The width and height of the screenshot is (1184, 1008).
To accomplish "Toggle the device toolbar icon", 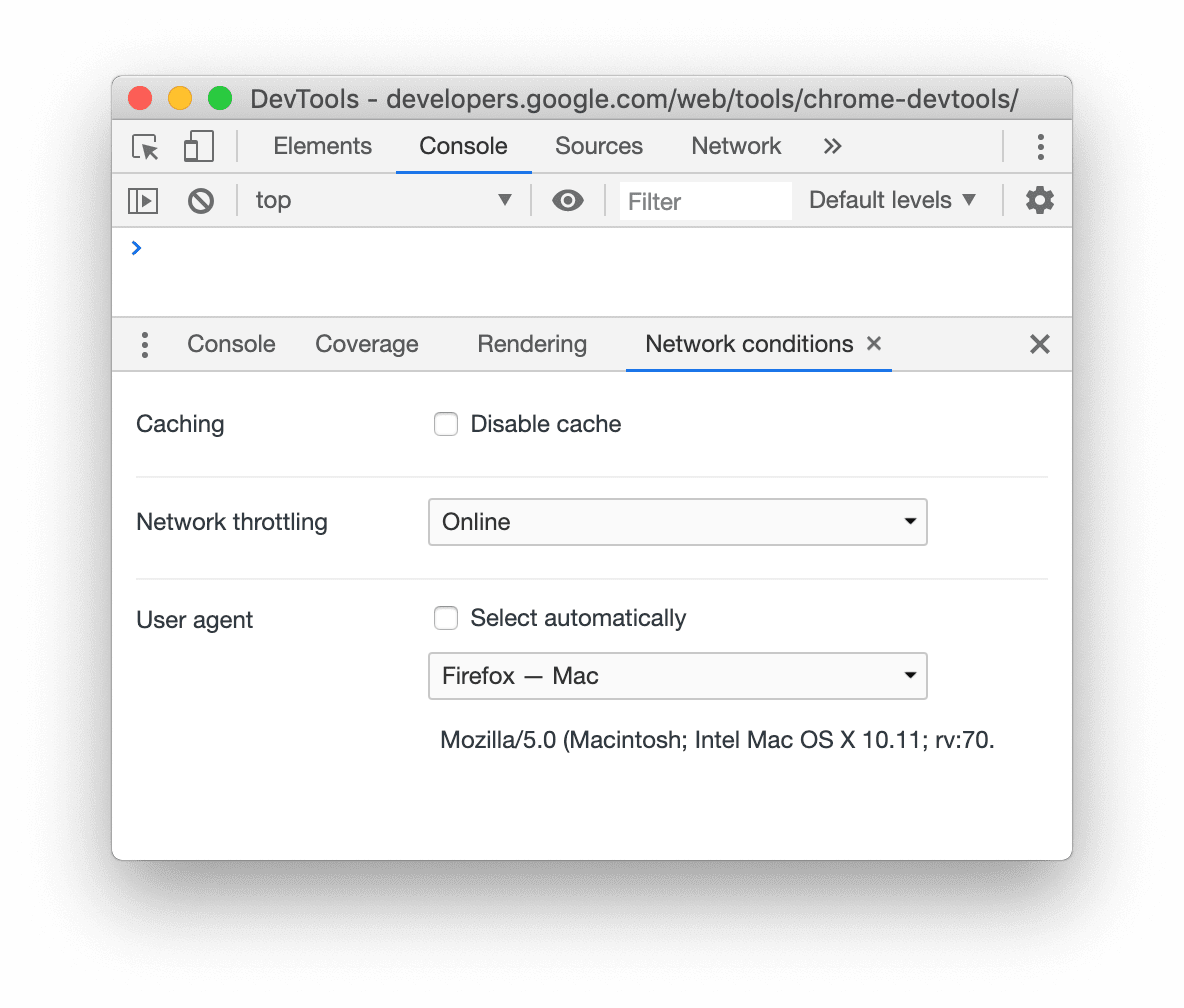I will [198, 146].
